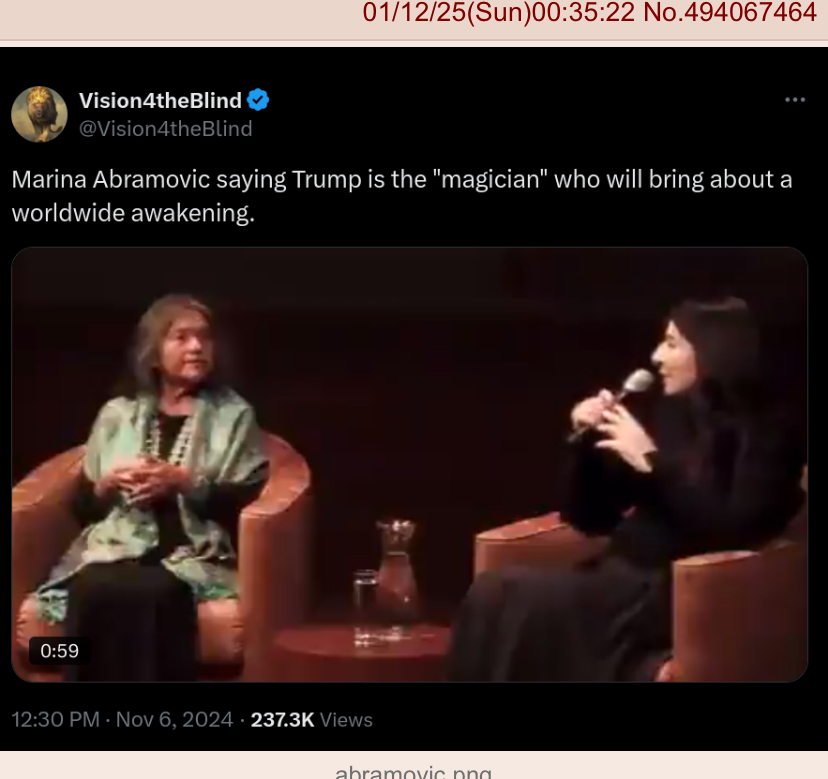Click the 0:59 video duration badge
Image resolution: width=828 pixels, height=779 pixels.
59,651
